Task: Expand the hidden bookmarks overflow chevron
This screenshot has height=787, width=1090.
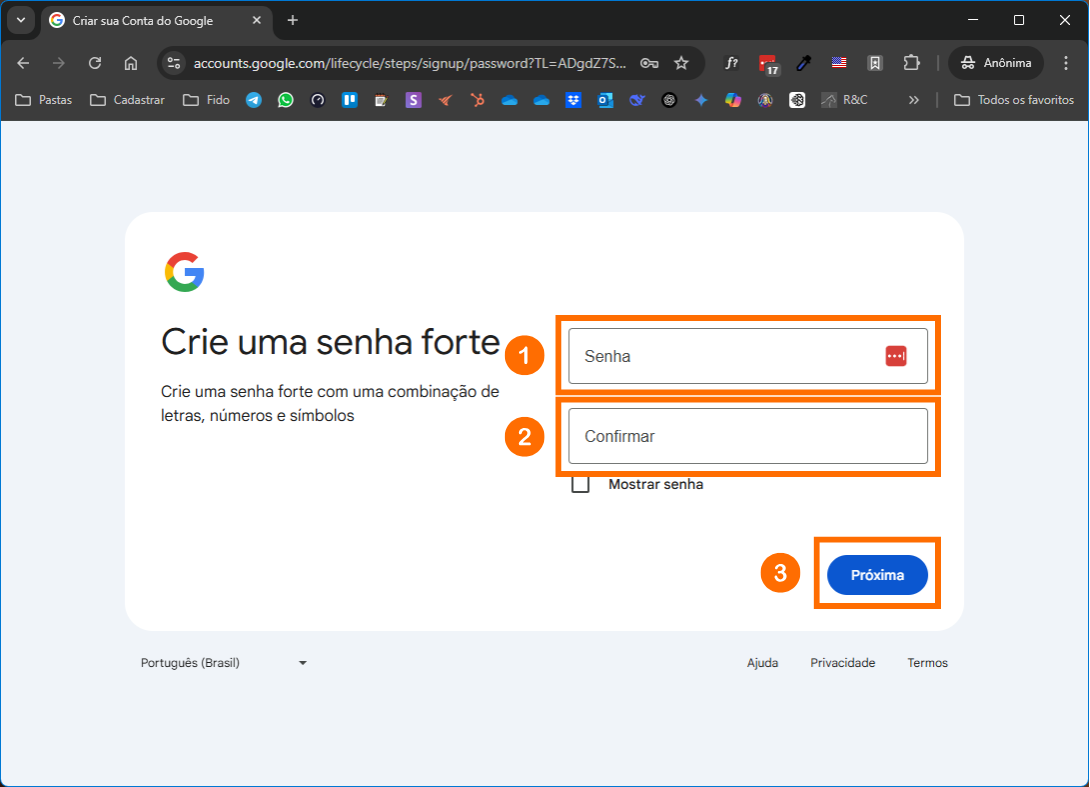Action: click(x=913, y=100)
